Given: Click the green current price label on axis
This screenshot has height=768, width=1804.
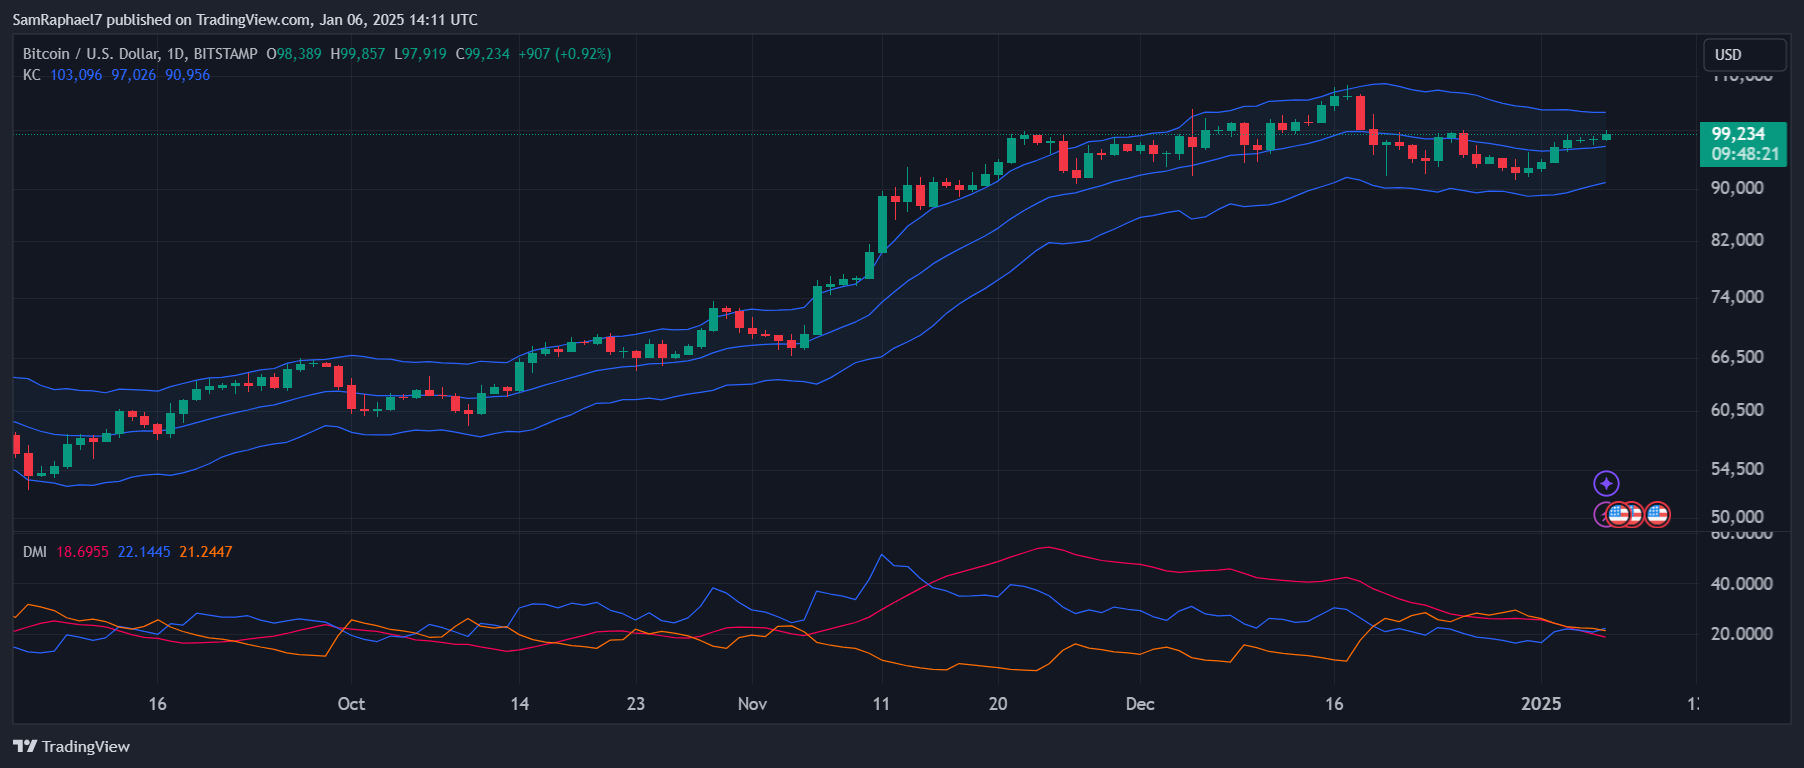Looking at the screenshot, I should [1743, 144].
